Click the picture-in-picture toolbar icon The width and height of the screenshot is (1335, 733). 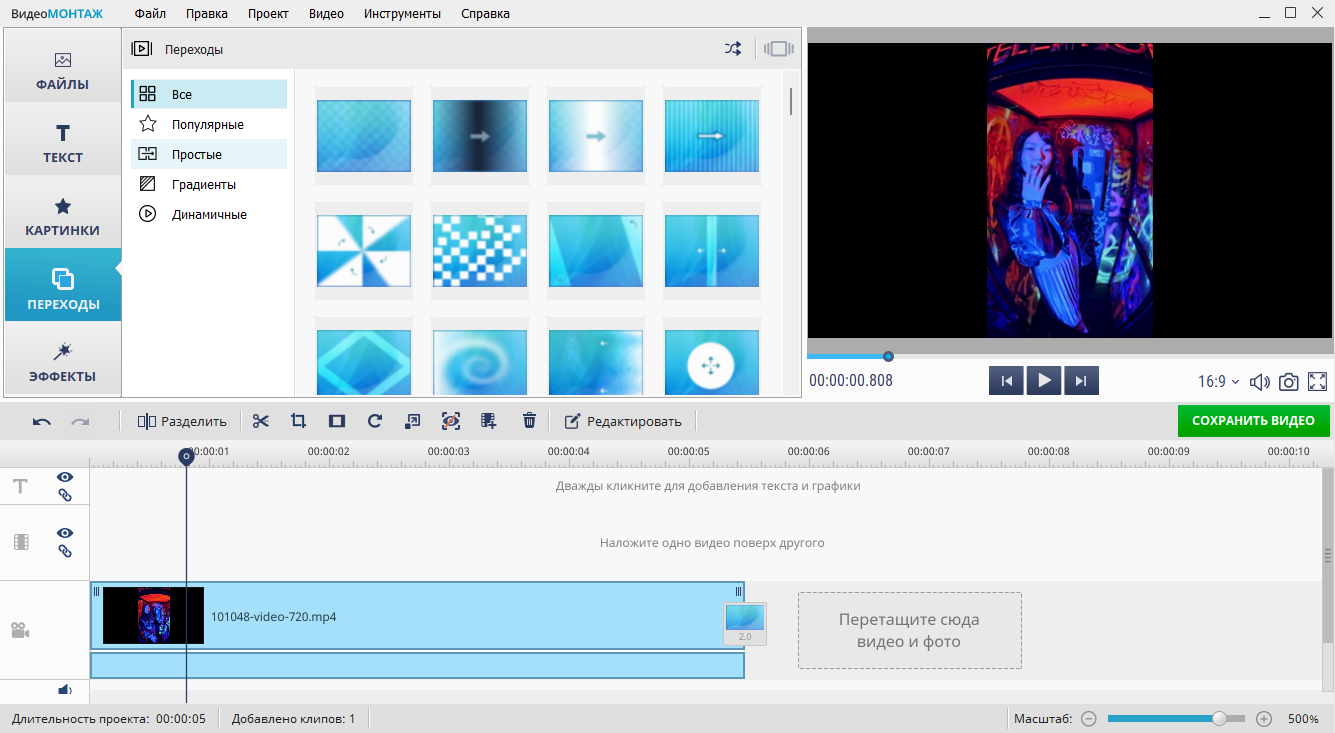412,421
